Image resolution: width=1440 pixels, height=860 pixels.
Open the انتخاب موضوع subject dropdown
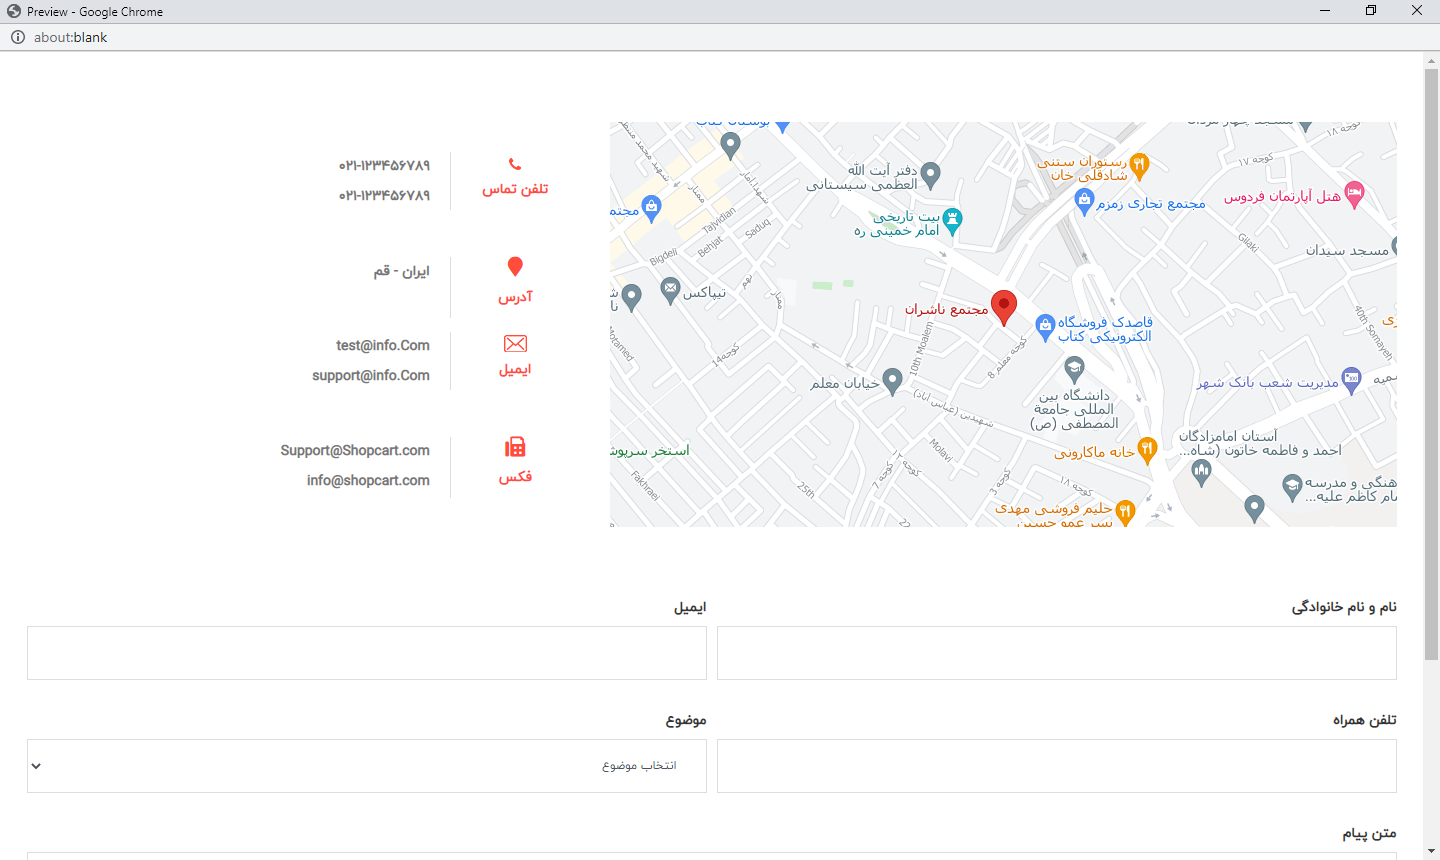[367, 766]
